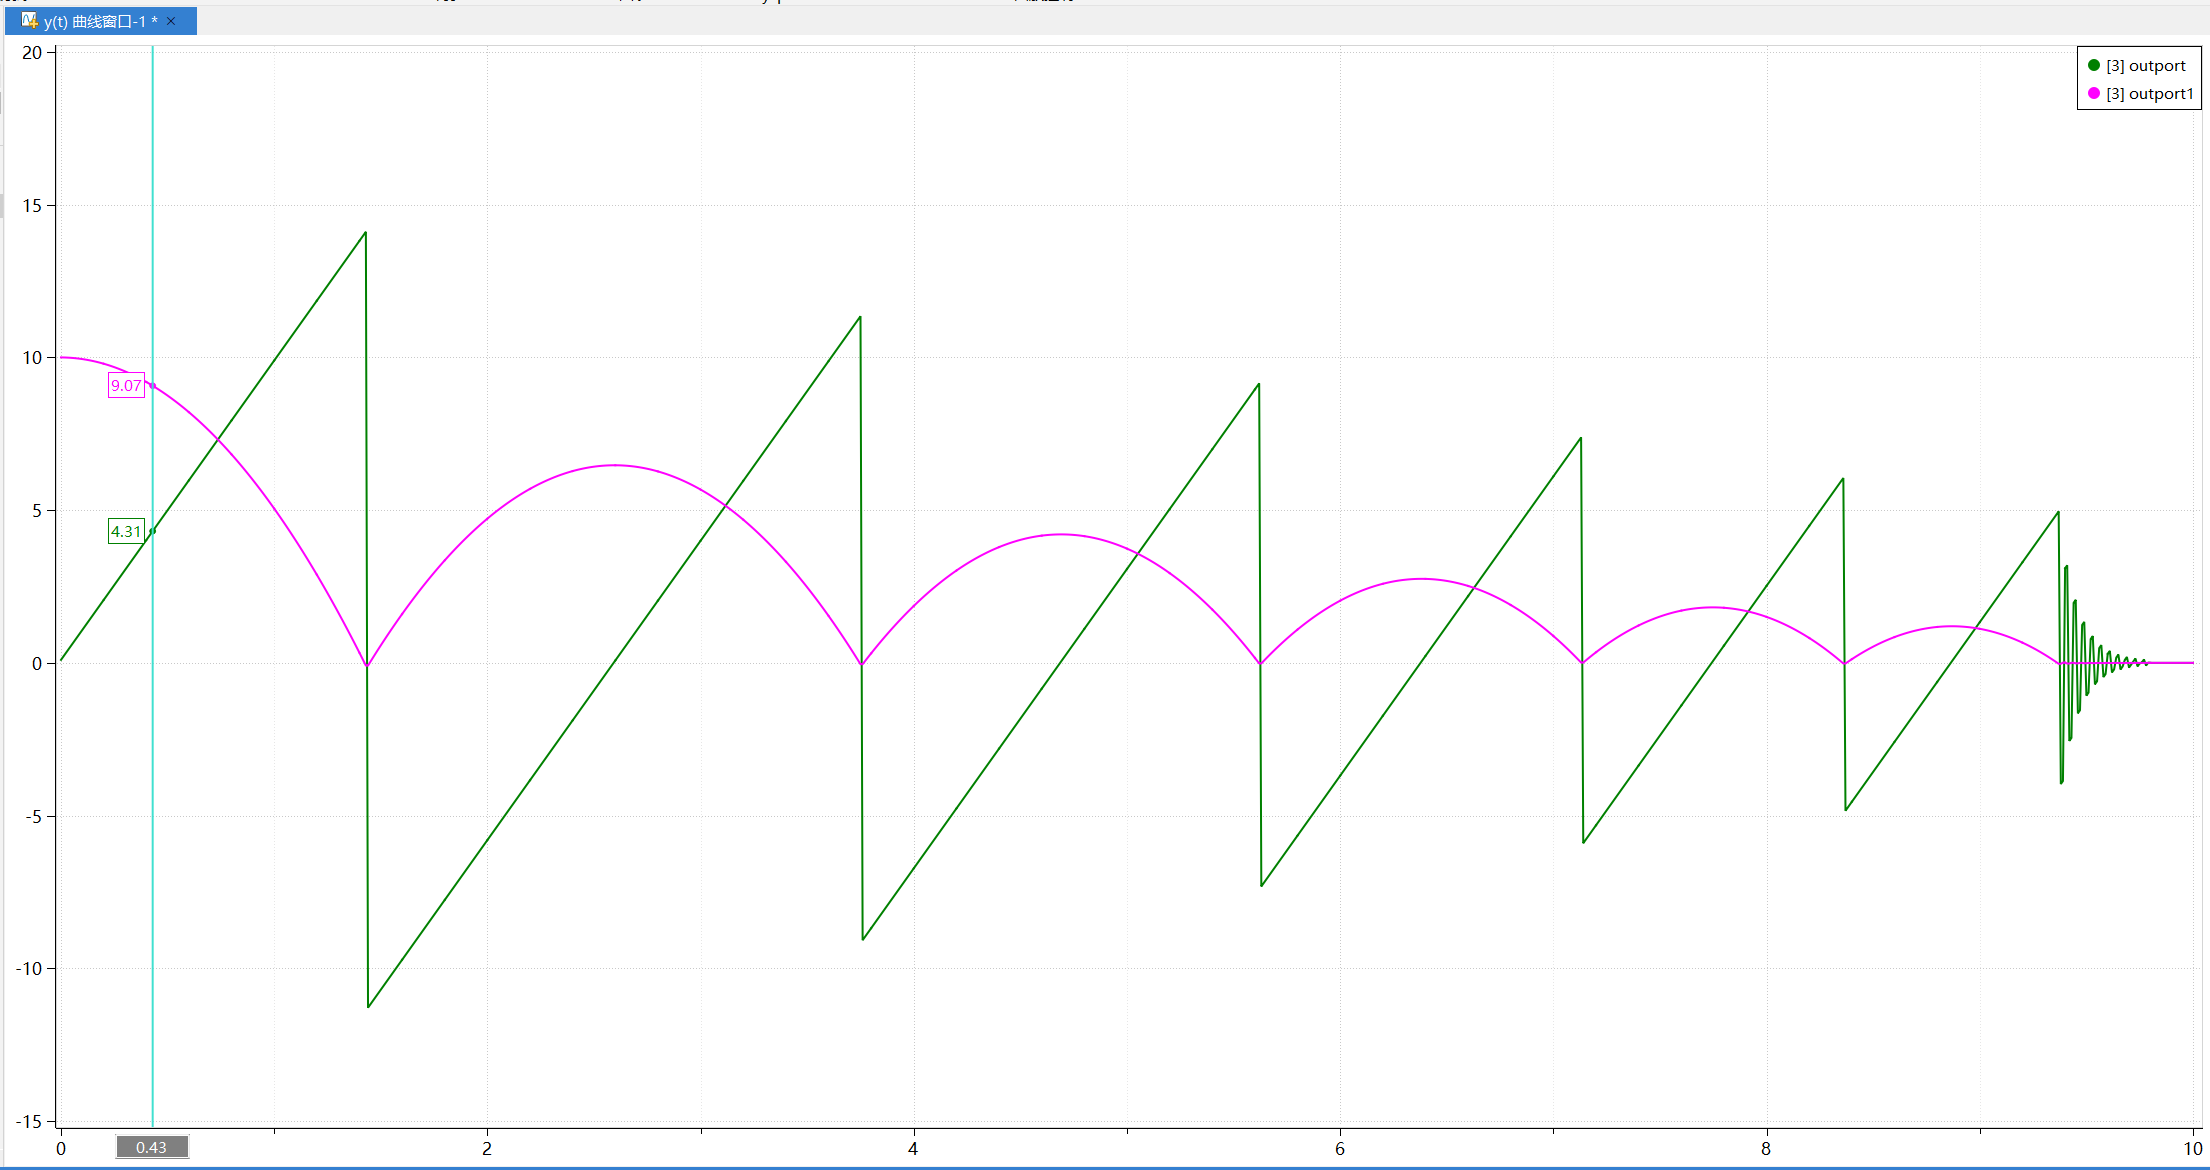Click the x-axis label 4
The height and width of the screenshot is (1170, 2210).
(913, 1149)
